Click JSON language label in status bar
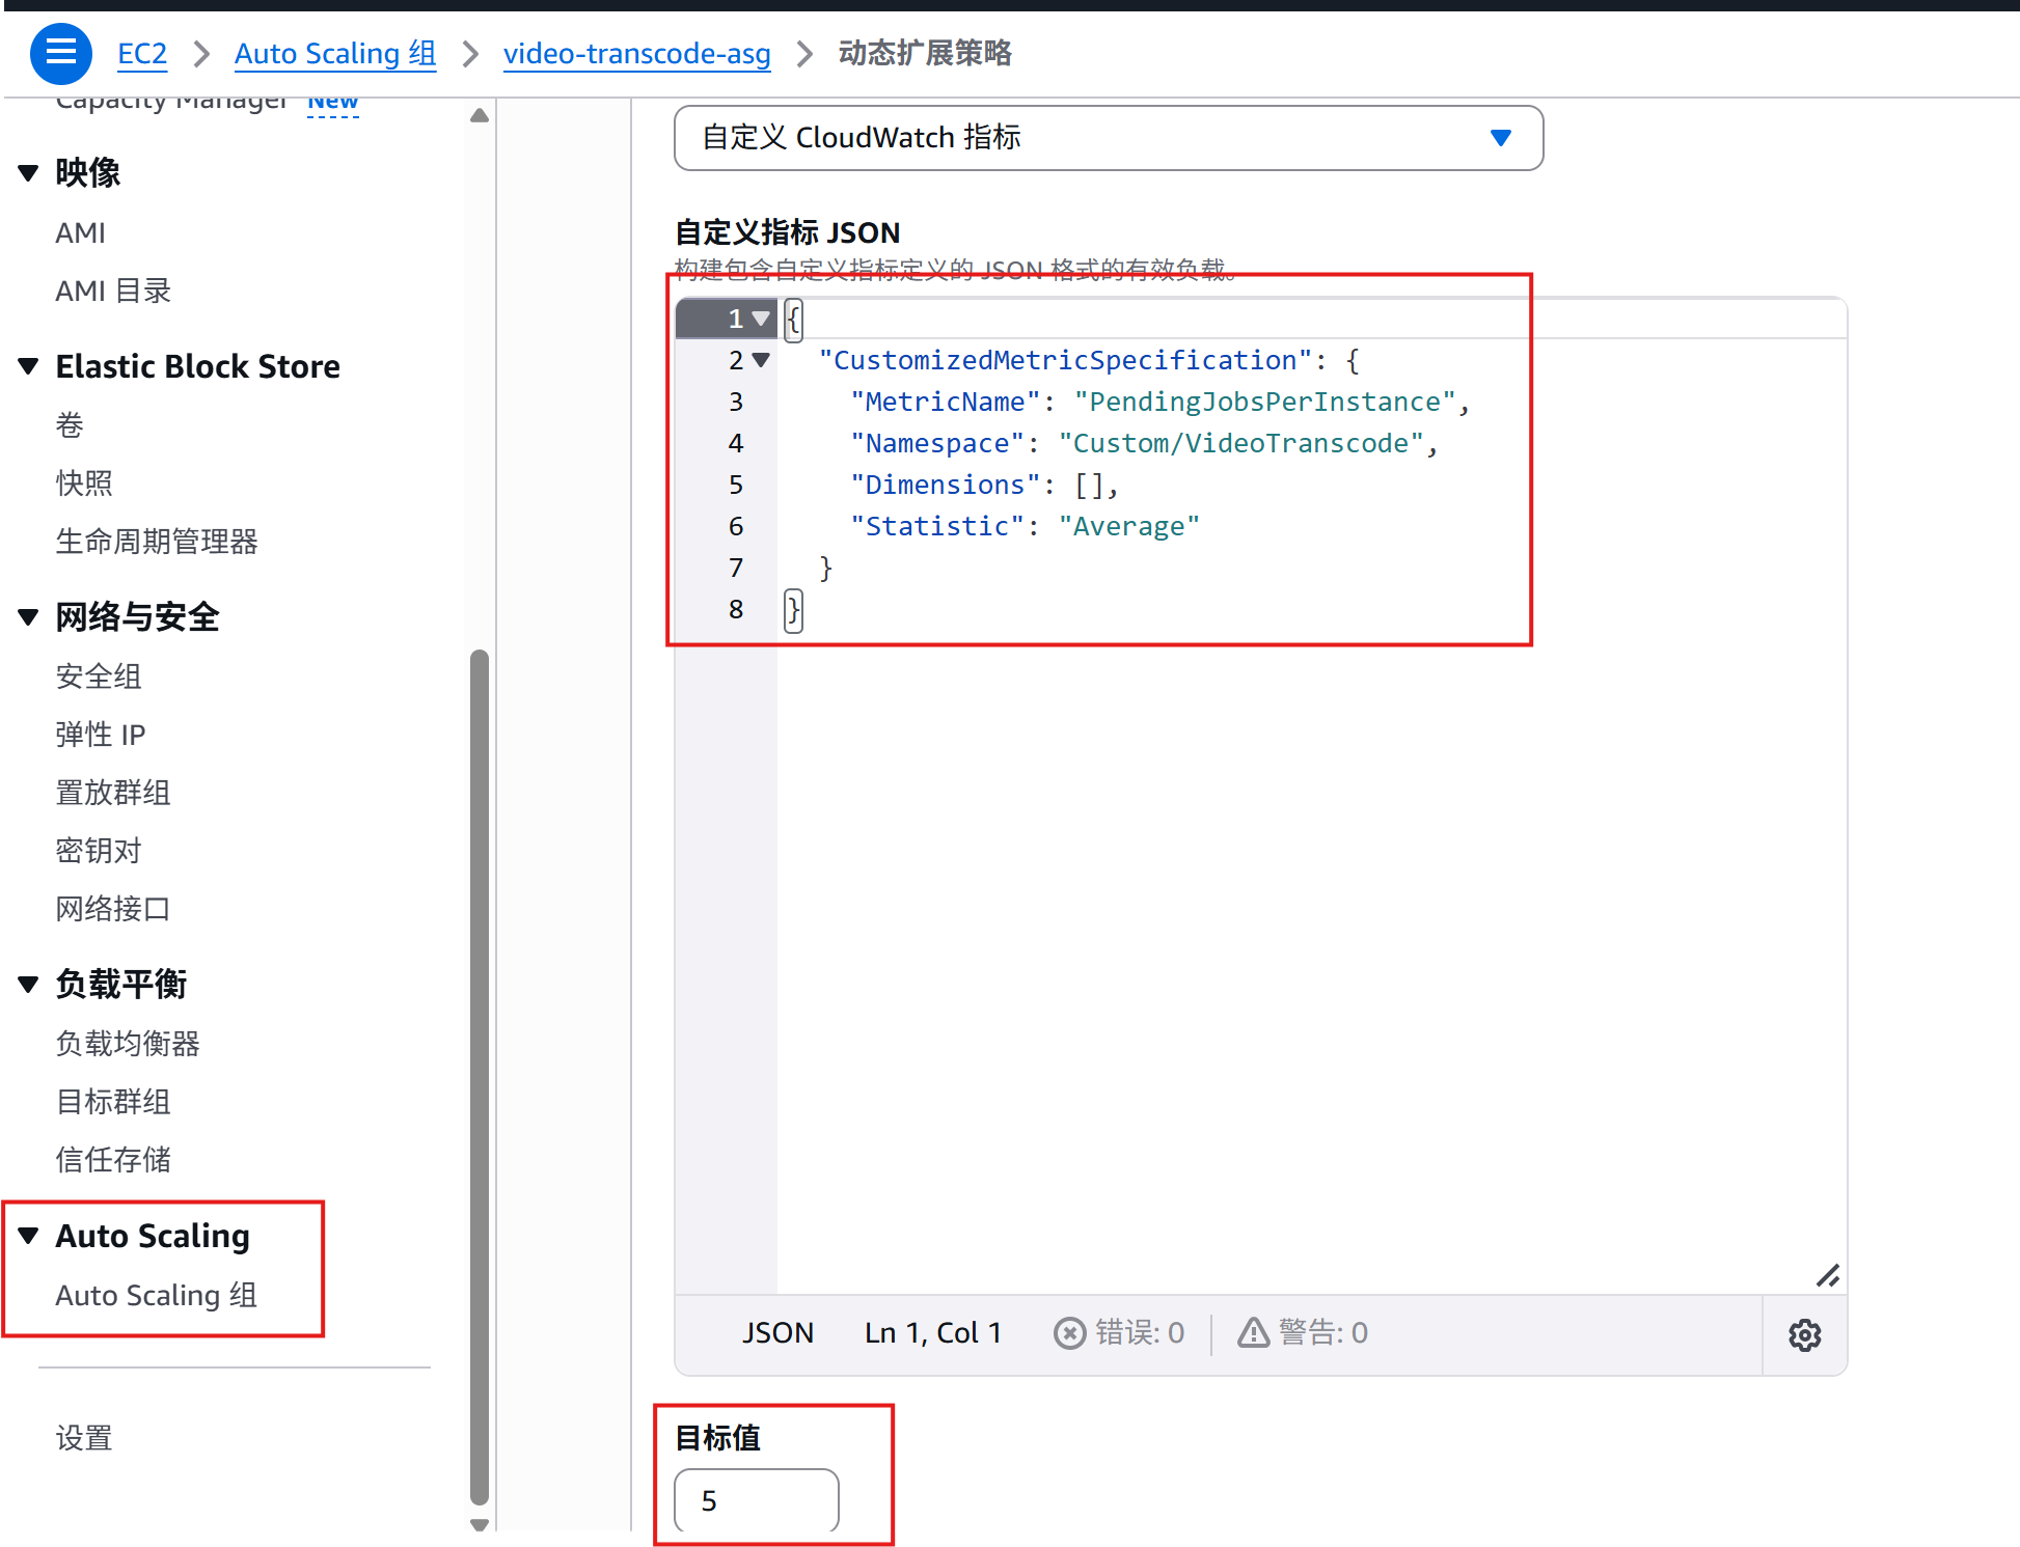Image resolution: width=2020 pixels, height=1547 pixels. click(777, 1332)
